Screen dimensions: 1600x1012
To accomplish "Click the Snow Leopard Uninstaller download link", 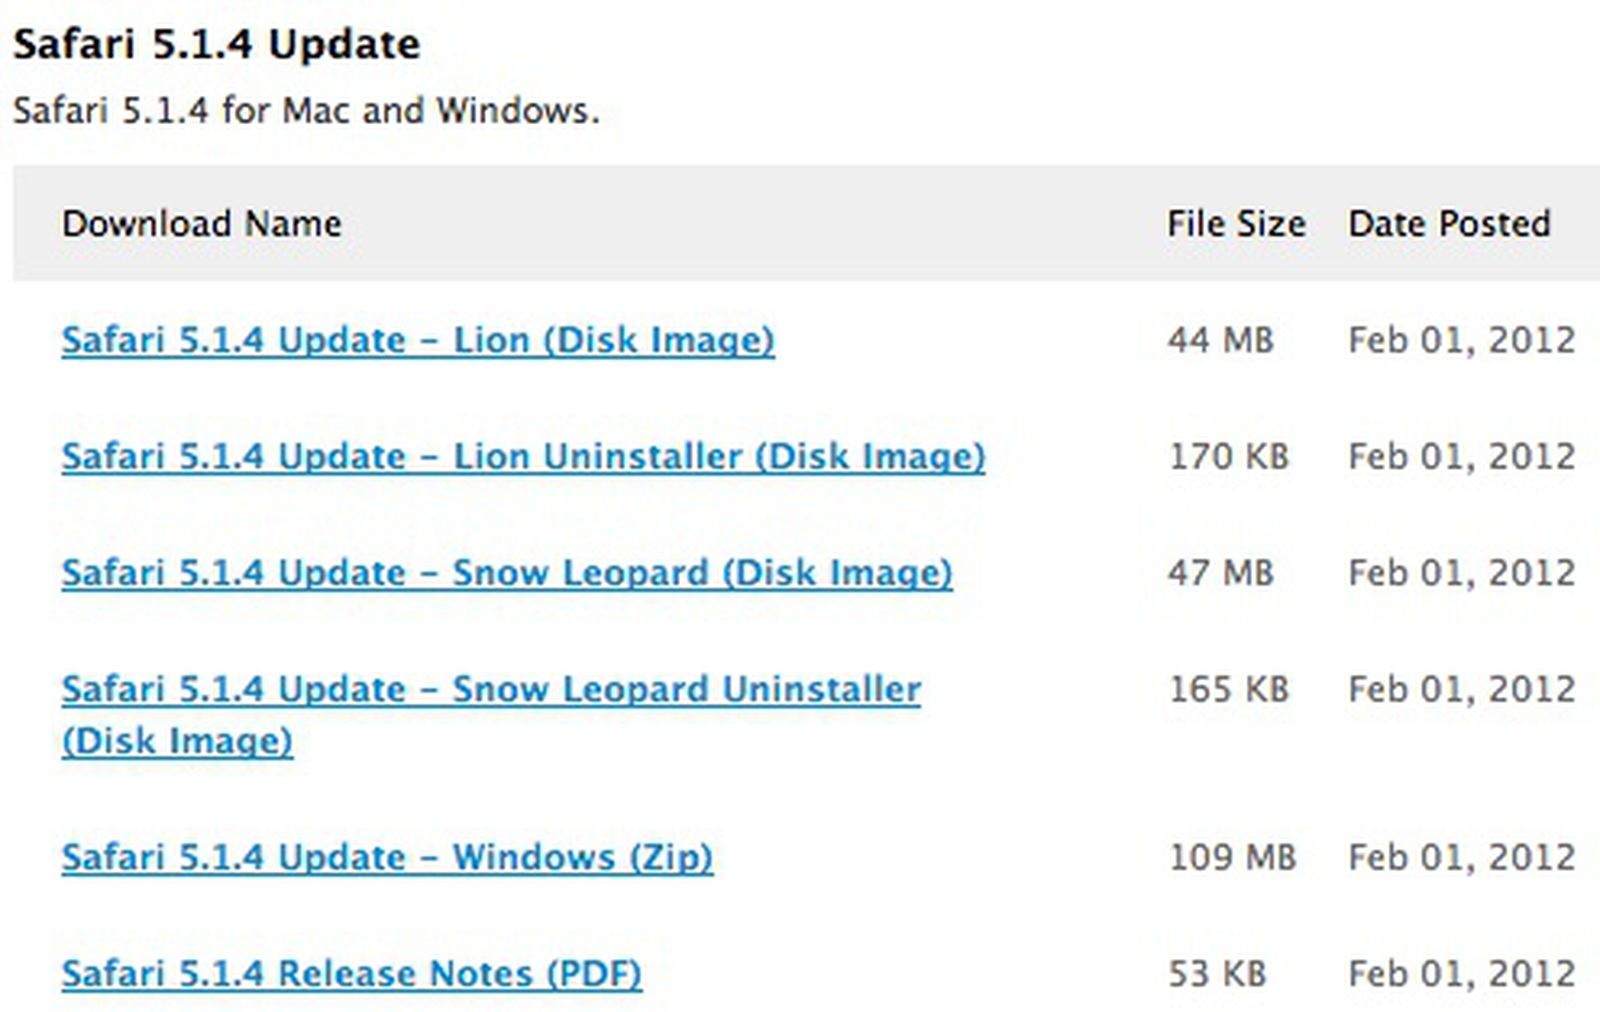I will click(x=491, y=690).
